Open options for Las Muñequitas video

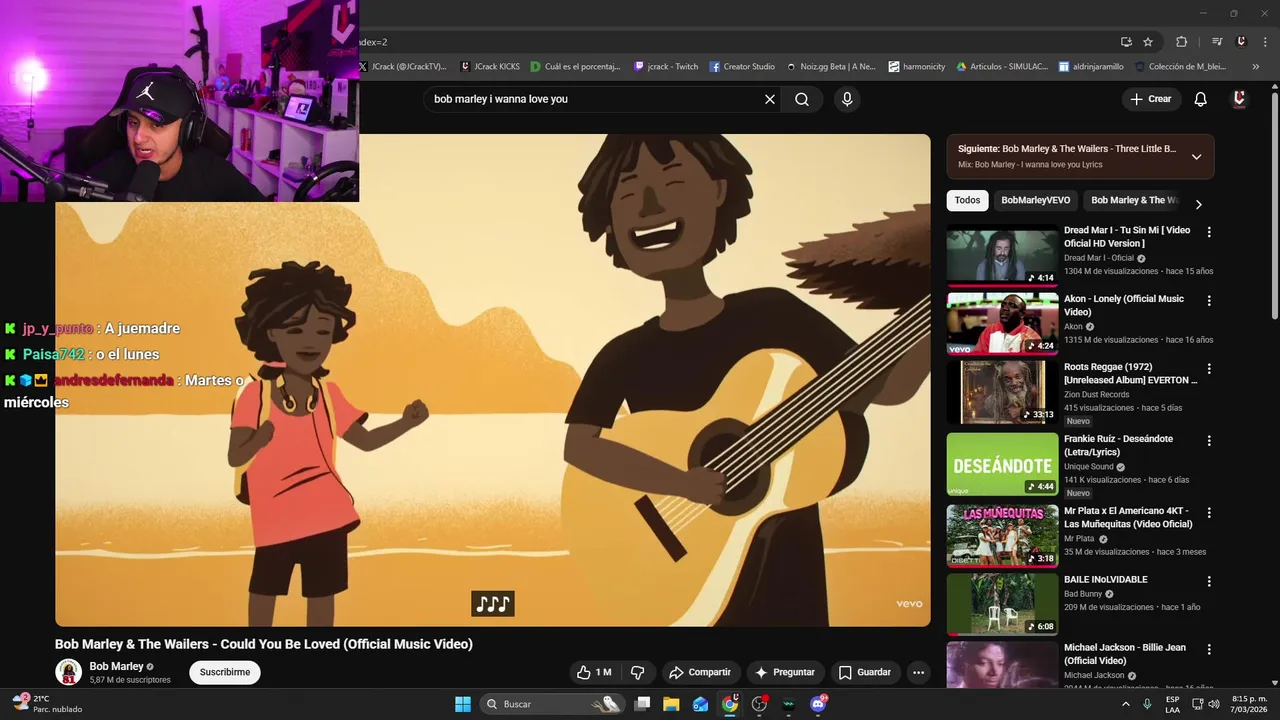[x=1209, y=512]
